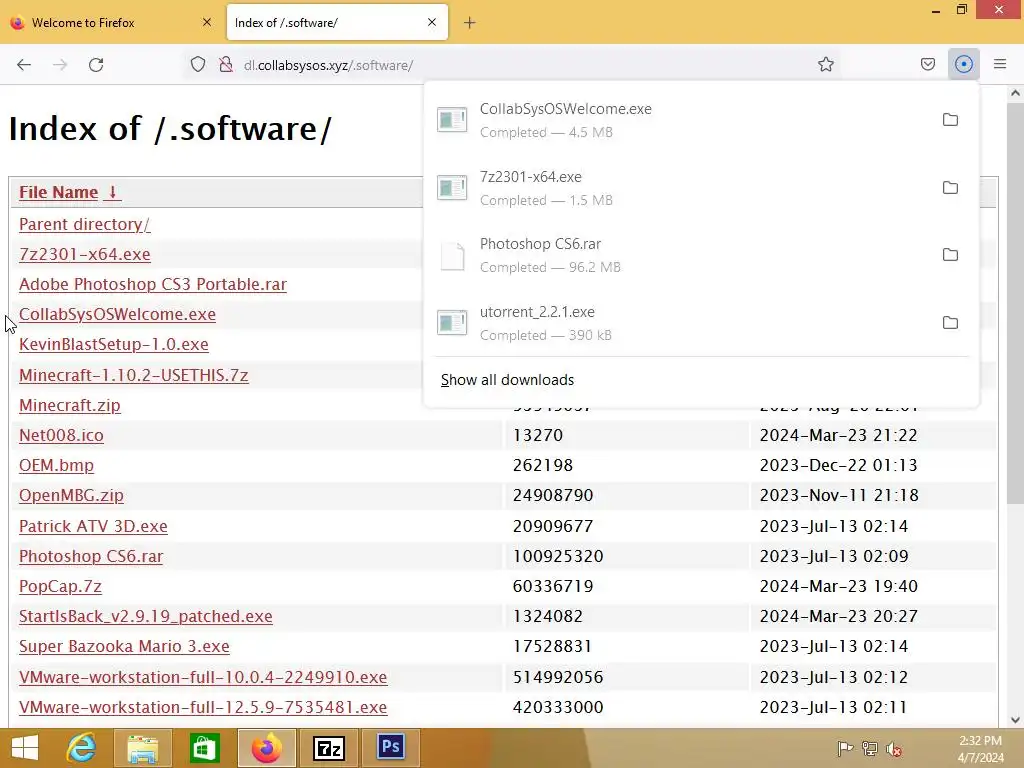Download the Minecraft.zip file

[70, 406]
